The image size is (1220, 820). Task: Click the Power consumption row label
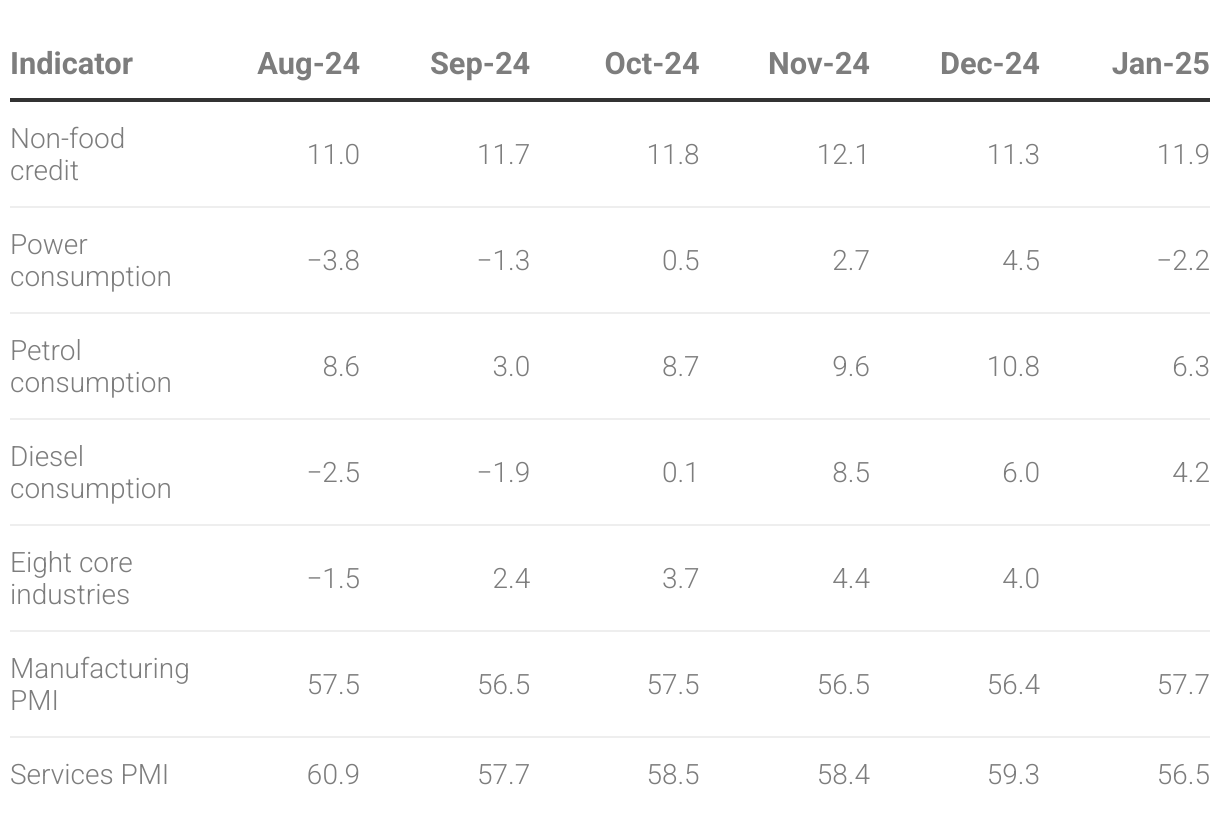tap(91, 260)
